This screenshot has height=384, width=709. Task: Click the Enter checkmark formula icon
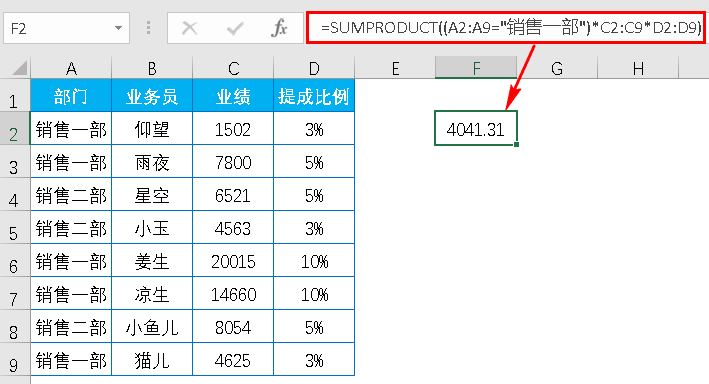[x=235, y=28]
